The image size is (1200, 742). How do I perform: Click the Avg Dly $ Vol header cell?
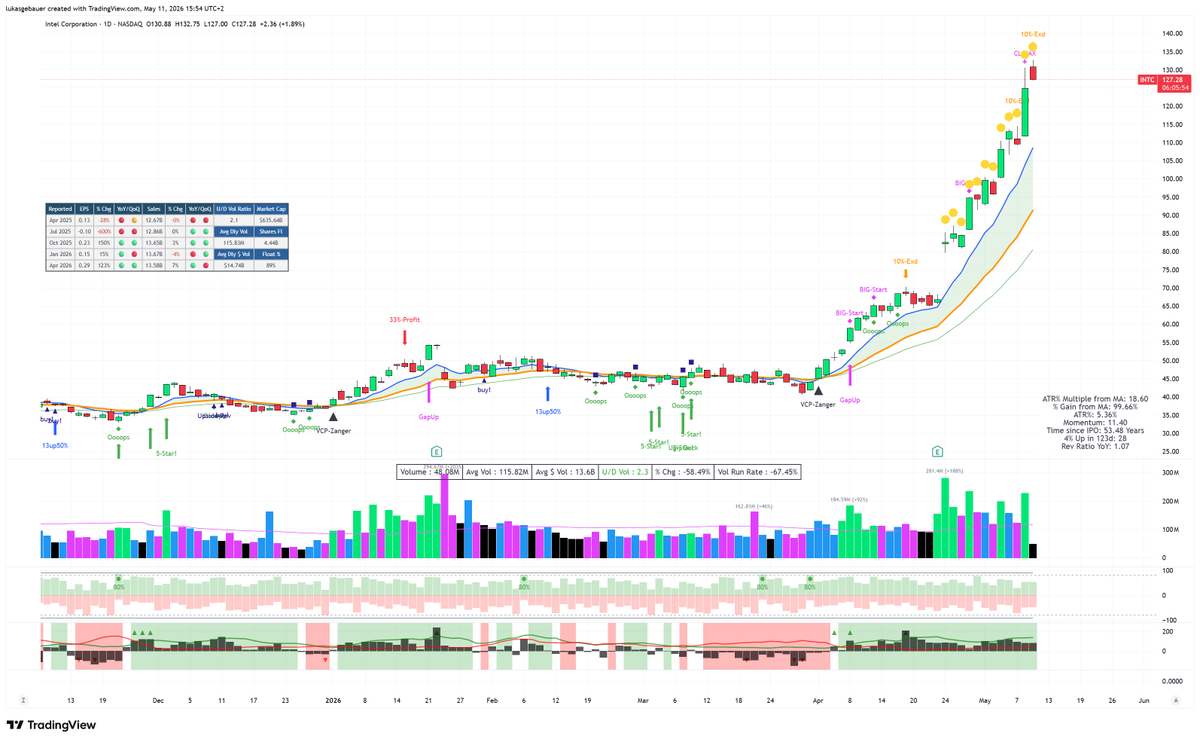[235, 254]
